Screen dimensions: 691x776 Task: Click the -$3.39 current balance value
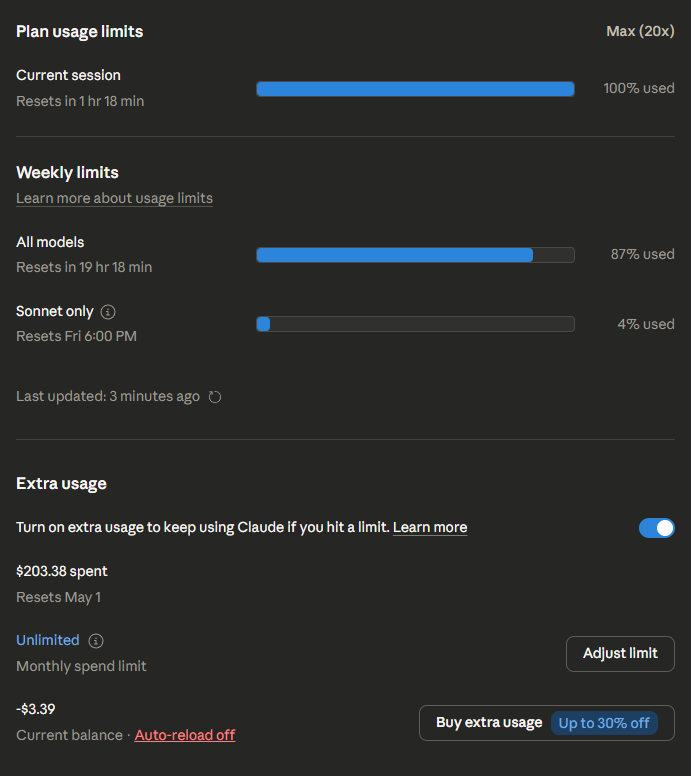36,709
